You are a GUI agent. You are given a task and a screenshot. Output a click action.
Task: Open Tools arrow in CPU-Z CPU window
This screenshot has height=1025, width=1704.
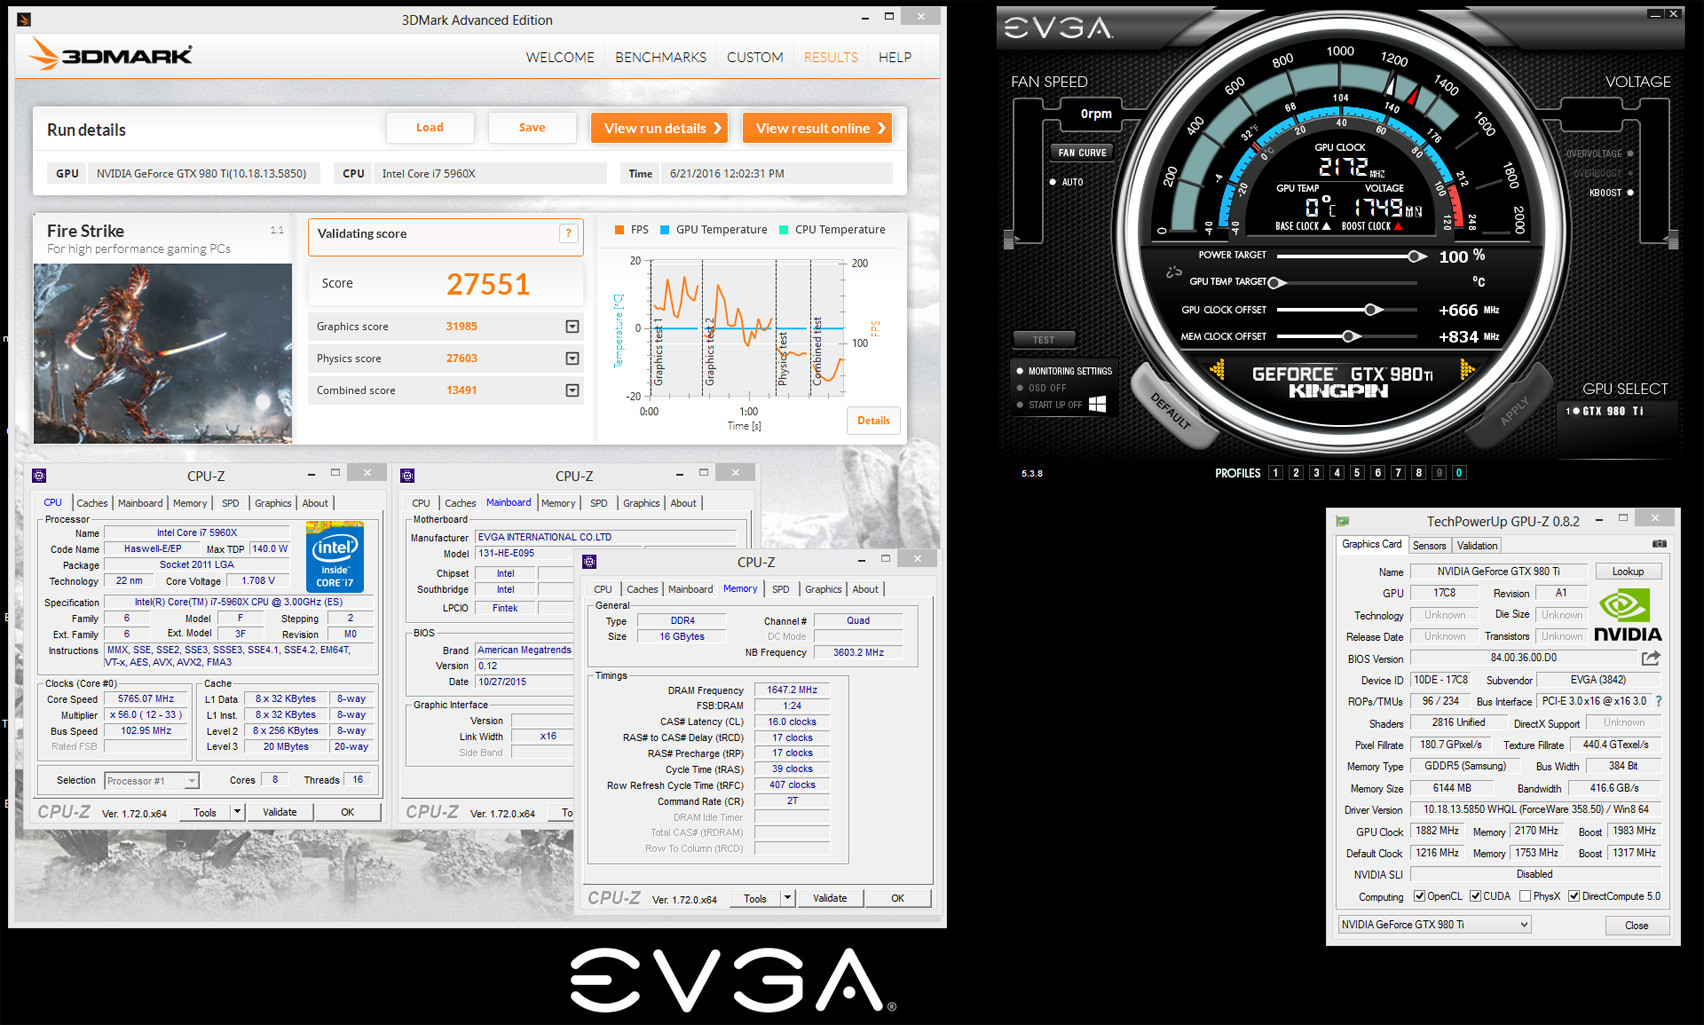click(x=237, y=812)
